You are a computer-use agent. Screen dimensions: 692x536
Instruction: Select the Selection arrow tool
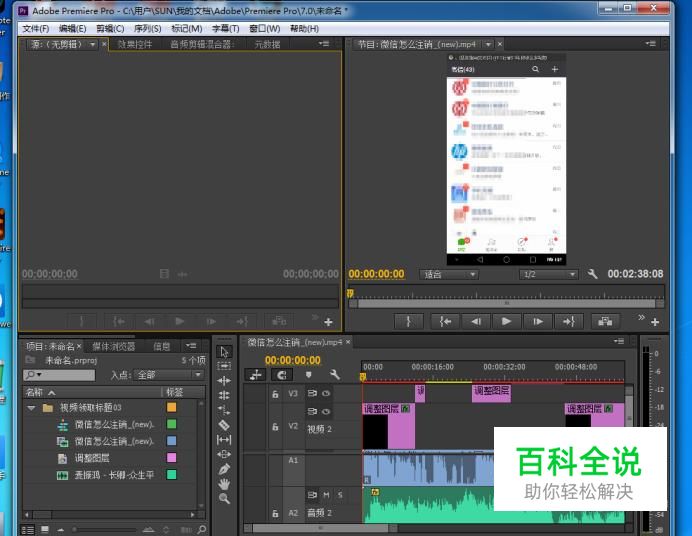(224, 352)
